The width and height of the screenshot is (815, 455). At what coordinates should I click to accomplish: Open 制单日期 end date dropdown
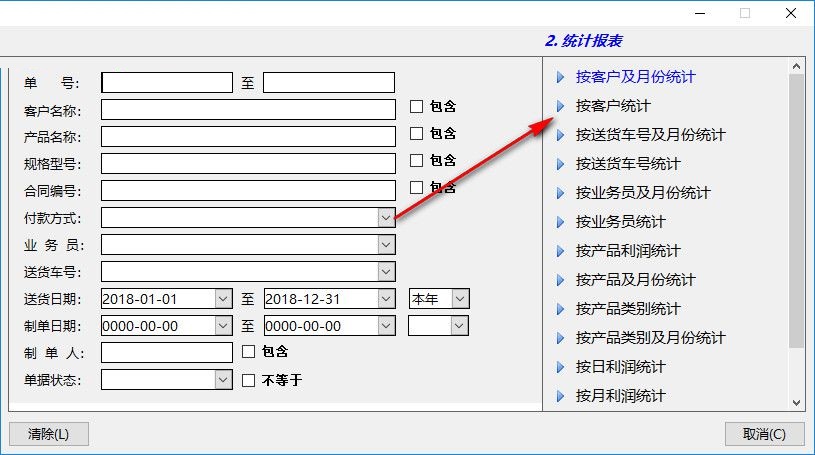386,326
